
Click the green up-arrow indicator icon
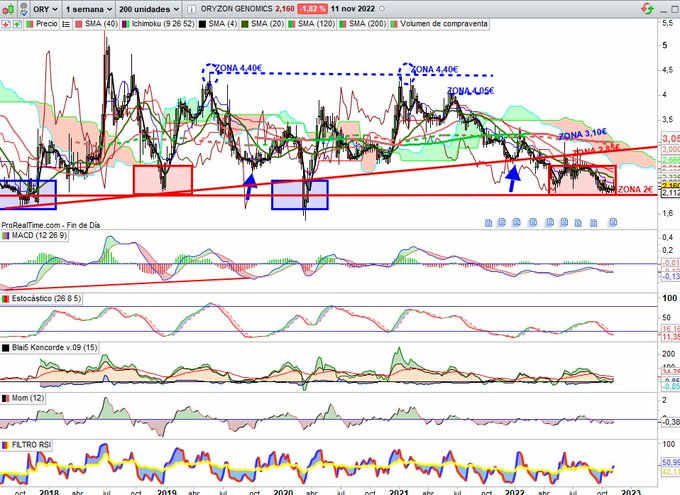pyautogui.click(x=16, y=24)
